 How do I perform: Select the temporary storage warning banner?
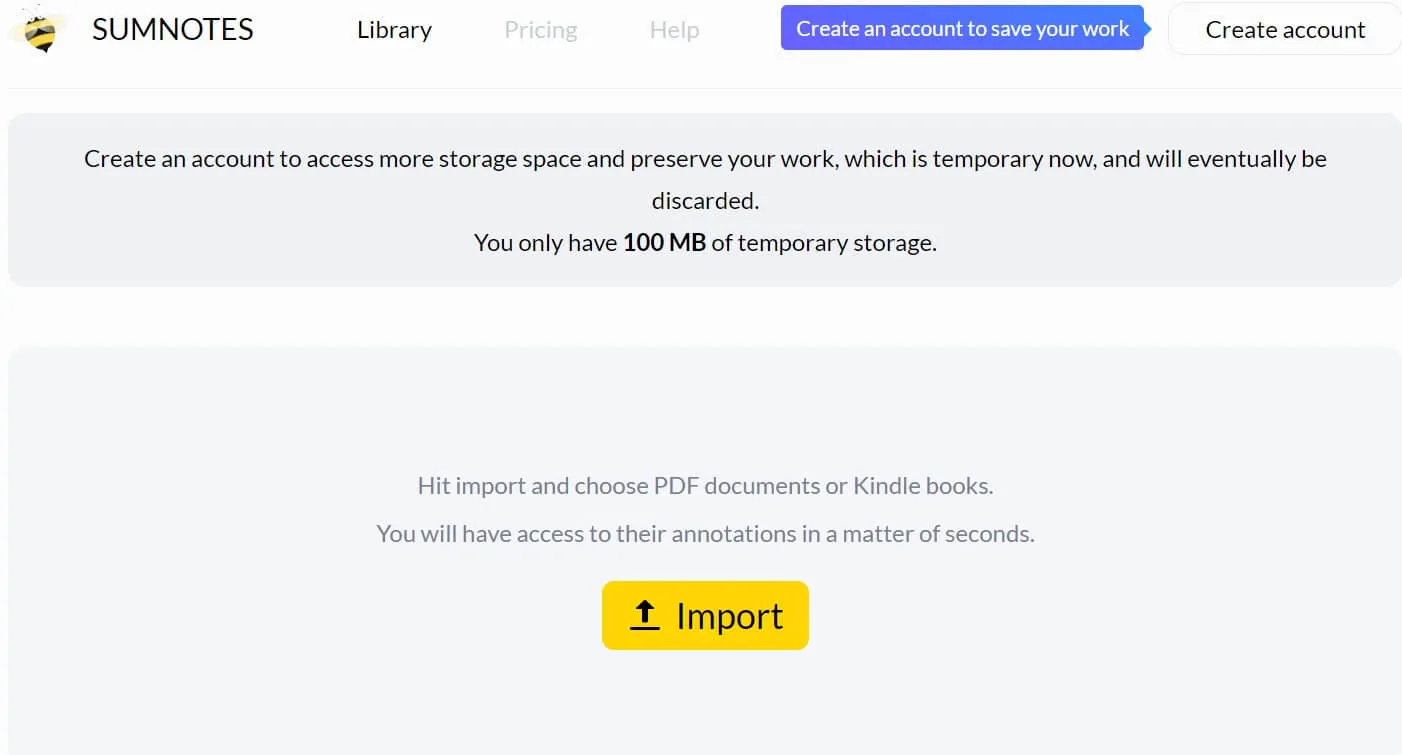coord(705,199)
